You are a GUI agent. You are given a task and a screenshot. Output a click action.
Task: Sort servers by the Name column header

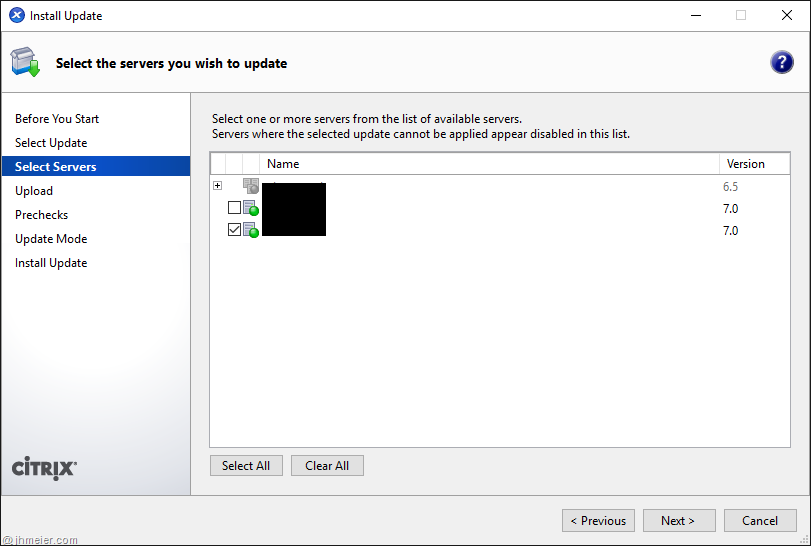pyautogui.click(x=283, y=164)
